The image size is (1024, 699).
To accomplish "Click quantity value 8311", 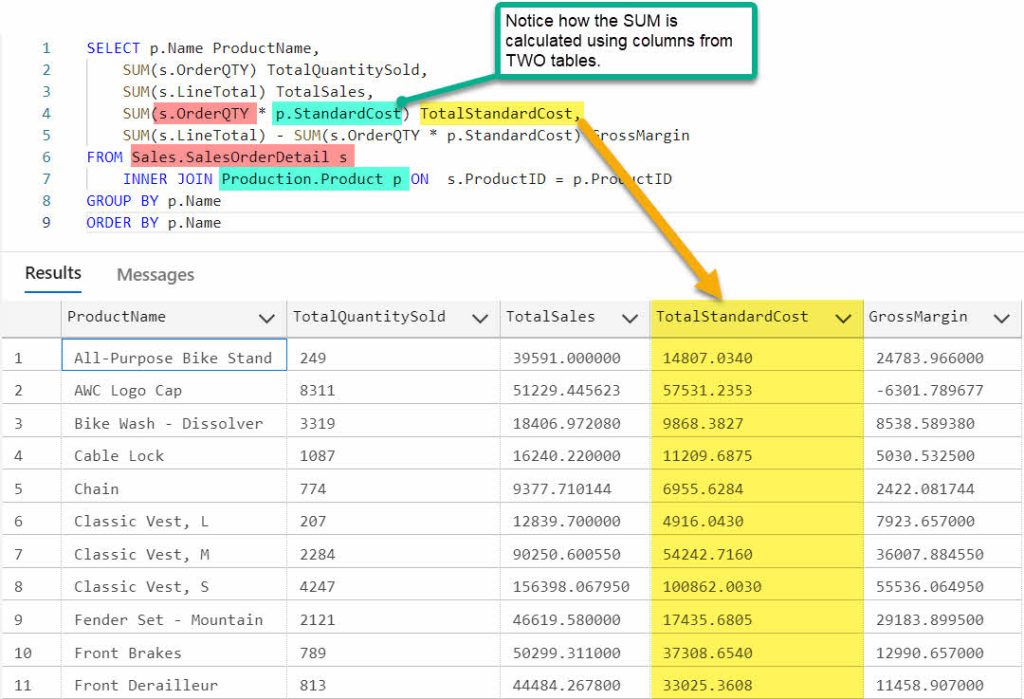I will pyautogui.click(x=317, y=391).
